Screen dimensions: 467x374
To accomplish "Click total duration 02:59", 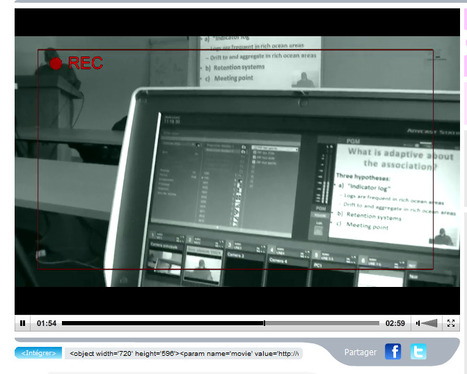I will point(395,323).
